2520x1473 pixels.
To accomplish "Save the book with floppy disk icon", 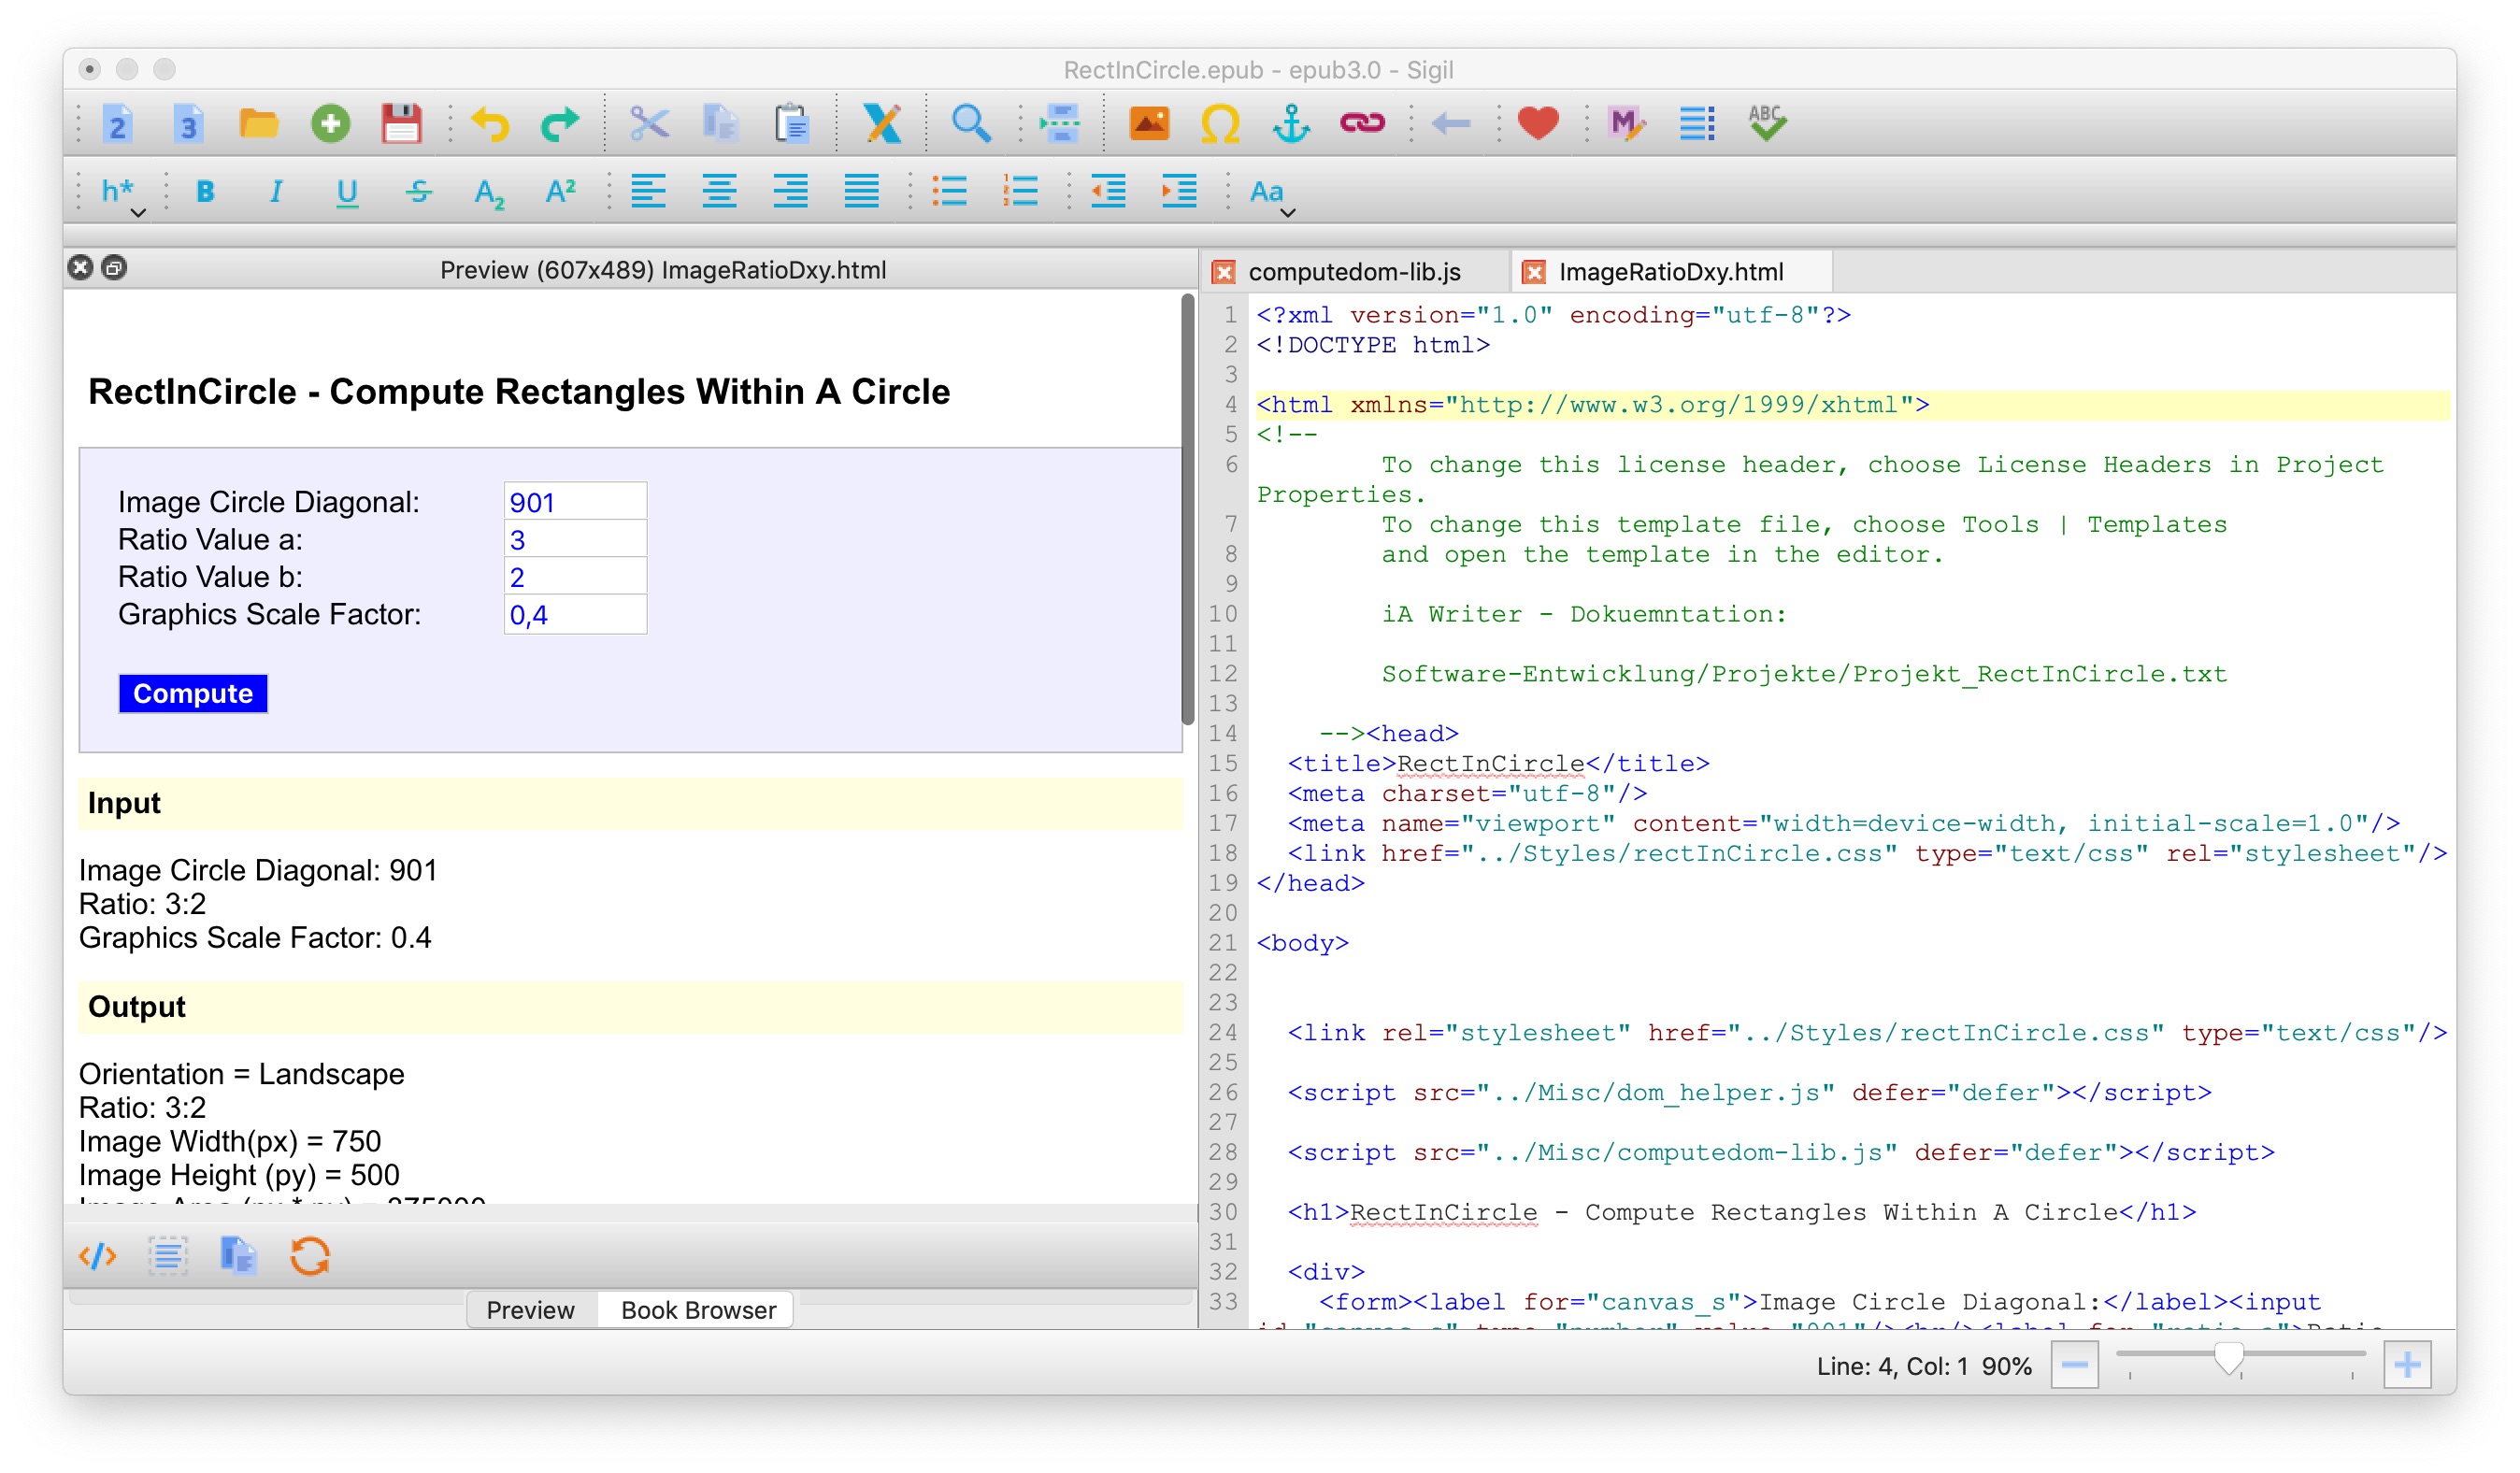I will (x=401, y=124).
